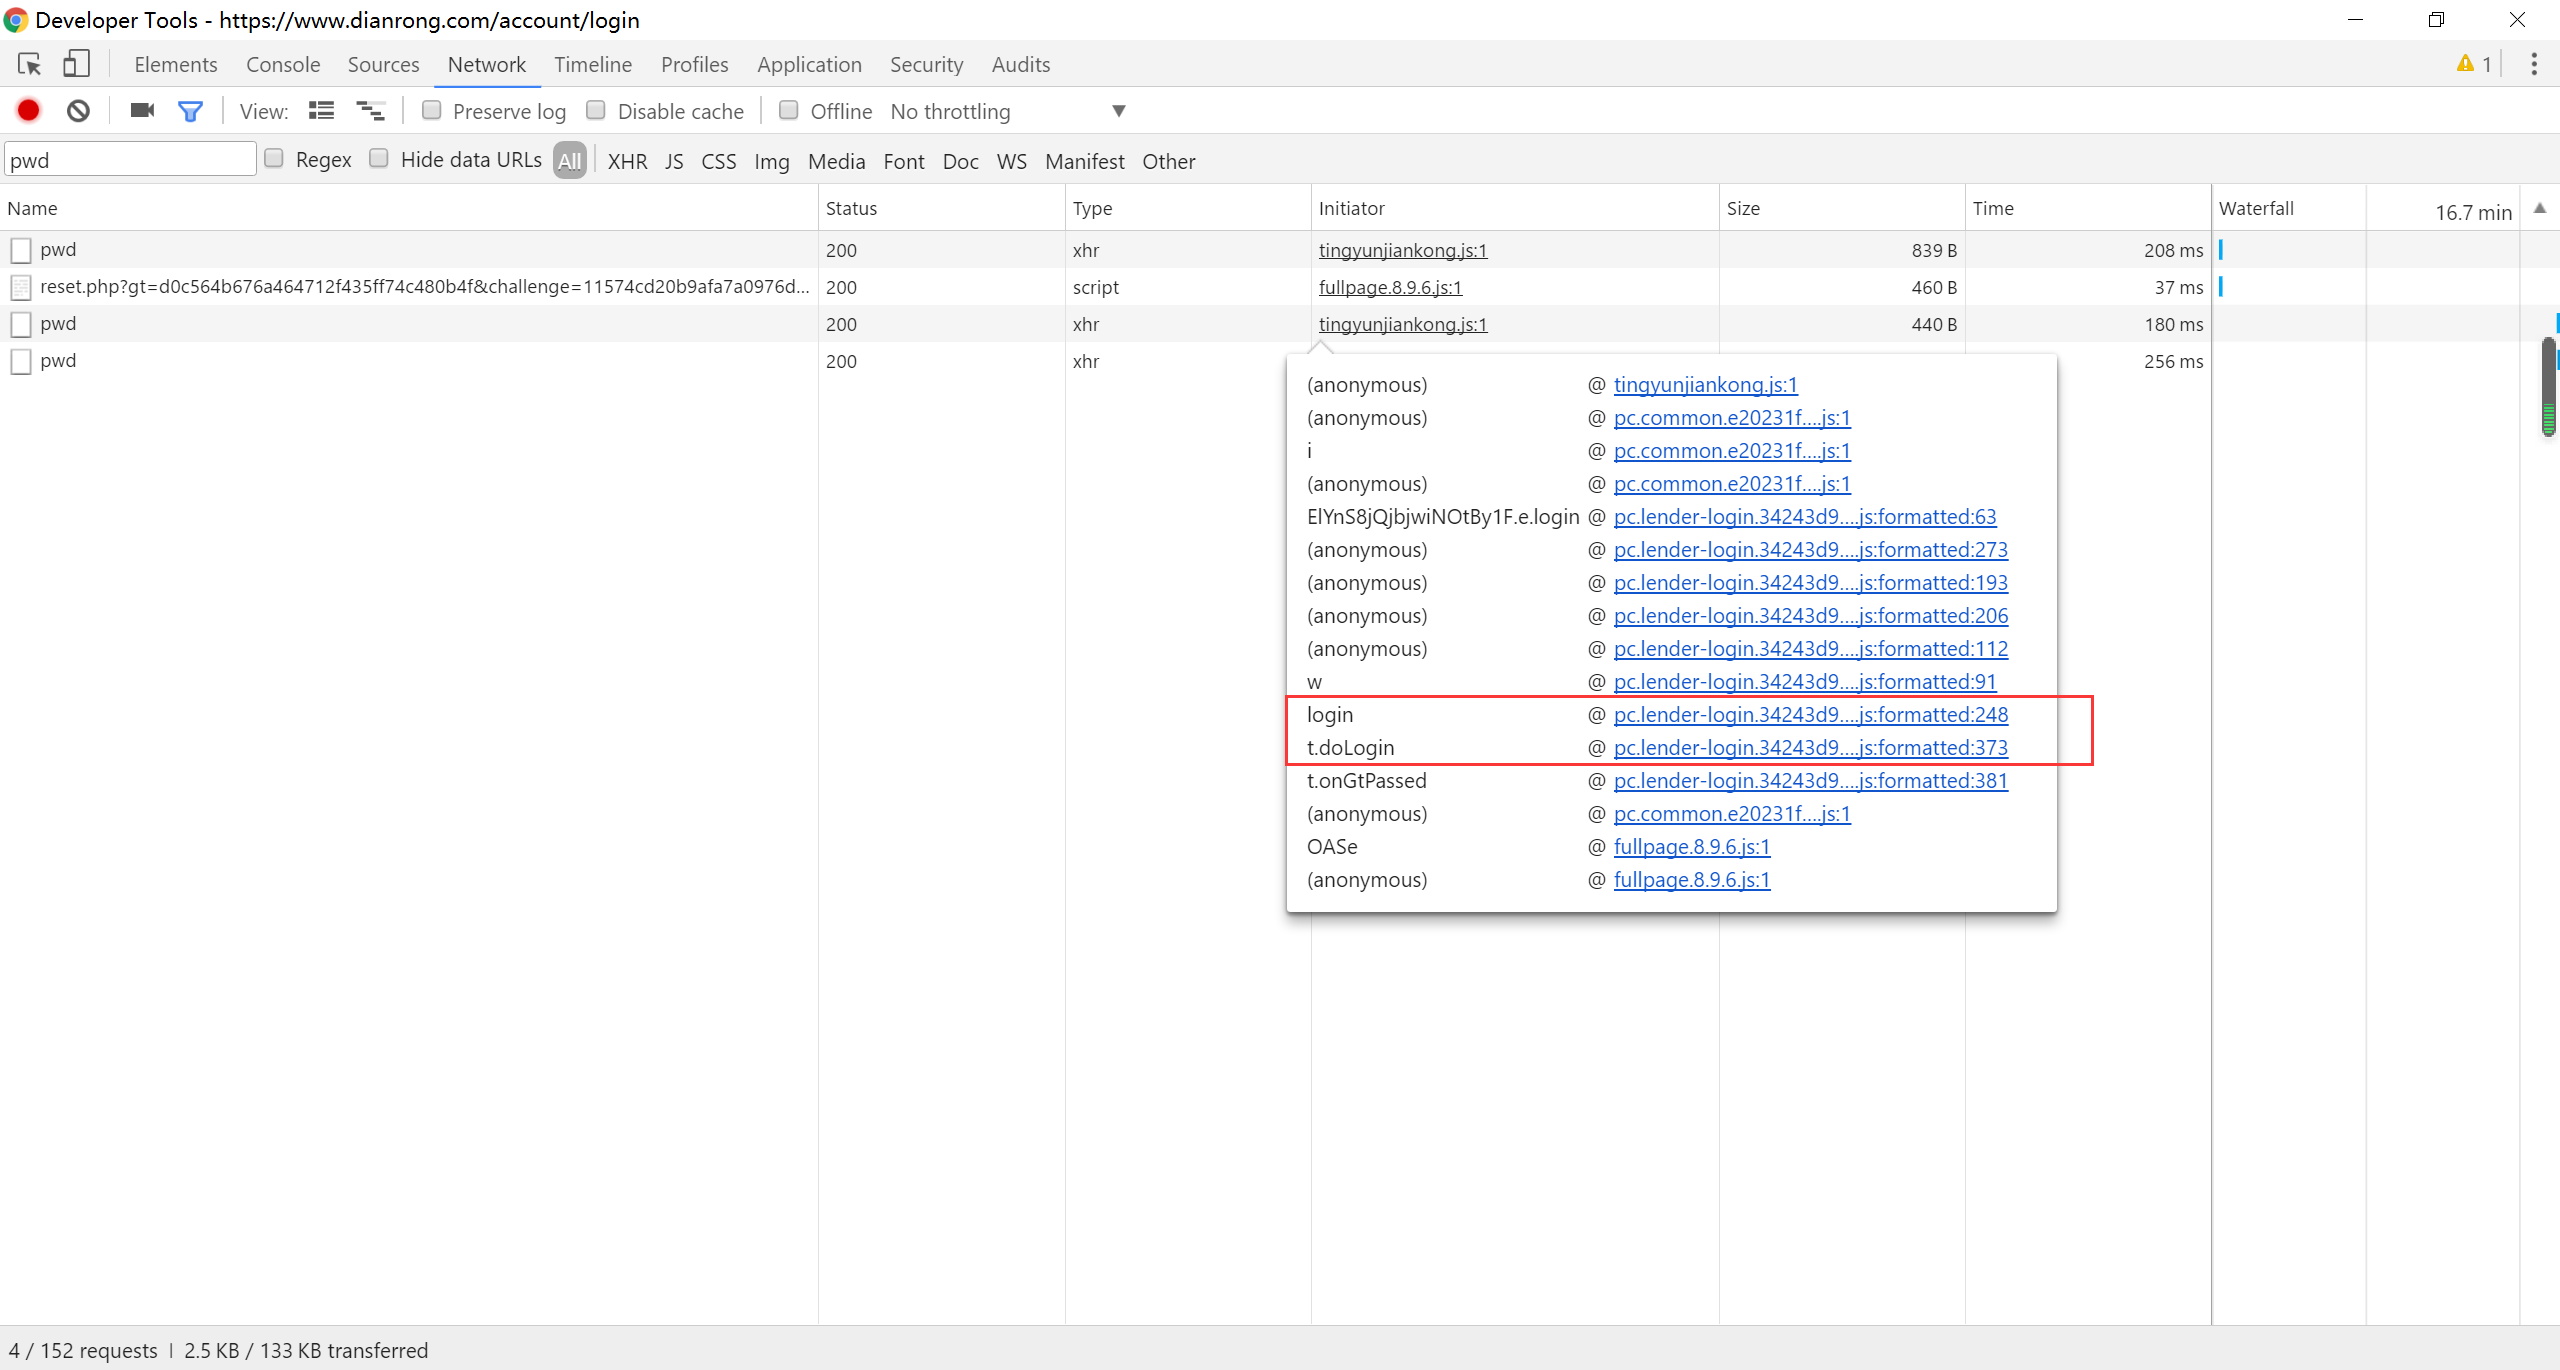Click the red record network log button
This screenshot has width=2560, height=1370.
[28, 110]
